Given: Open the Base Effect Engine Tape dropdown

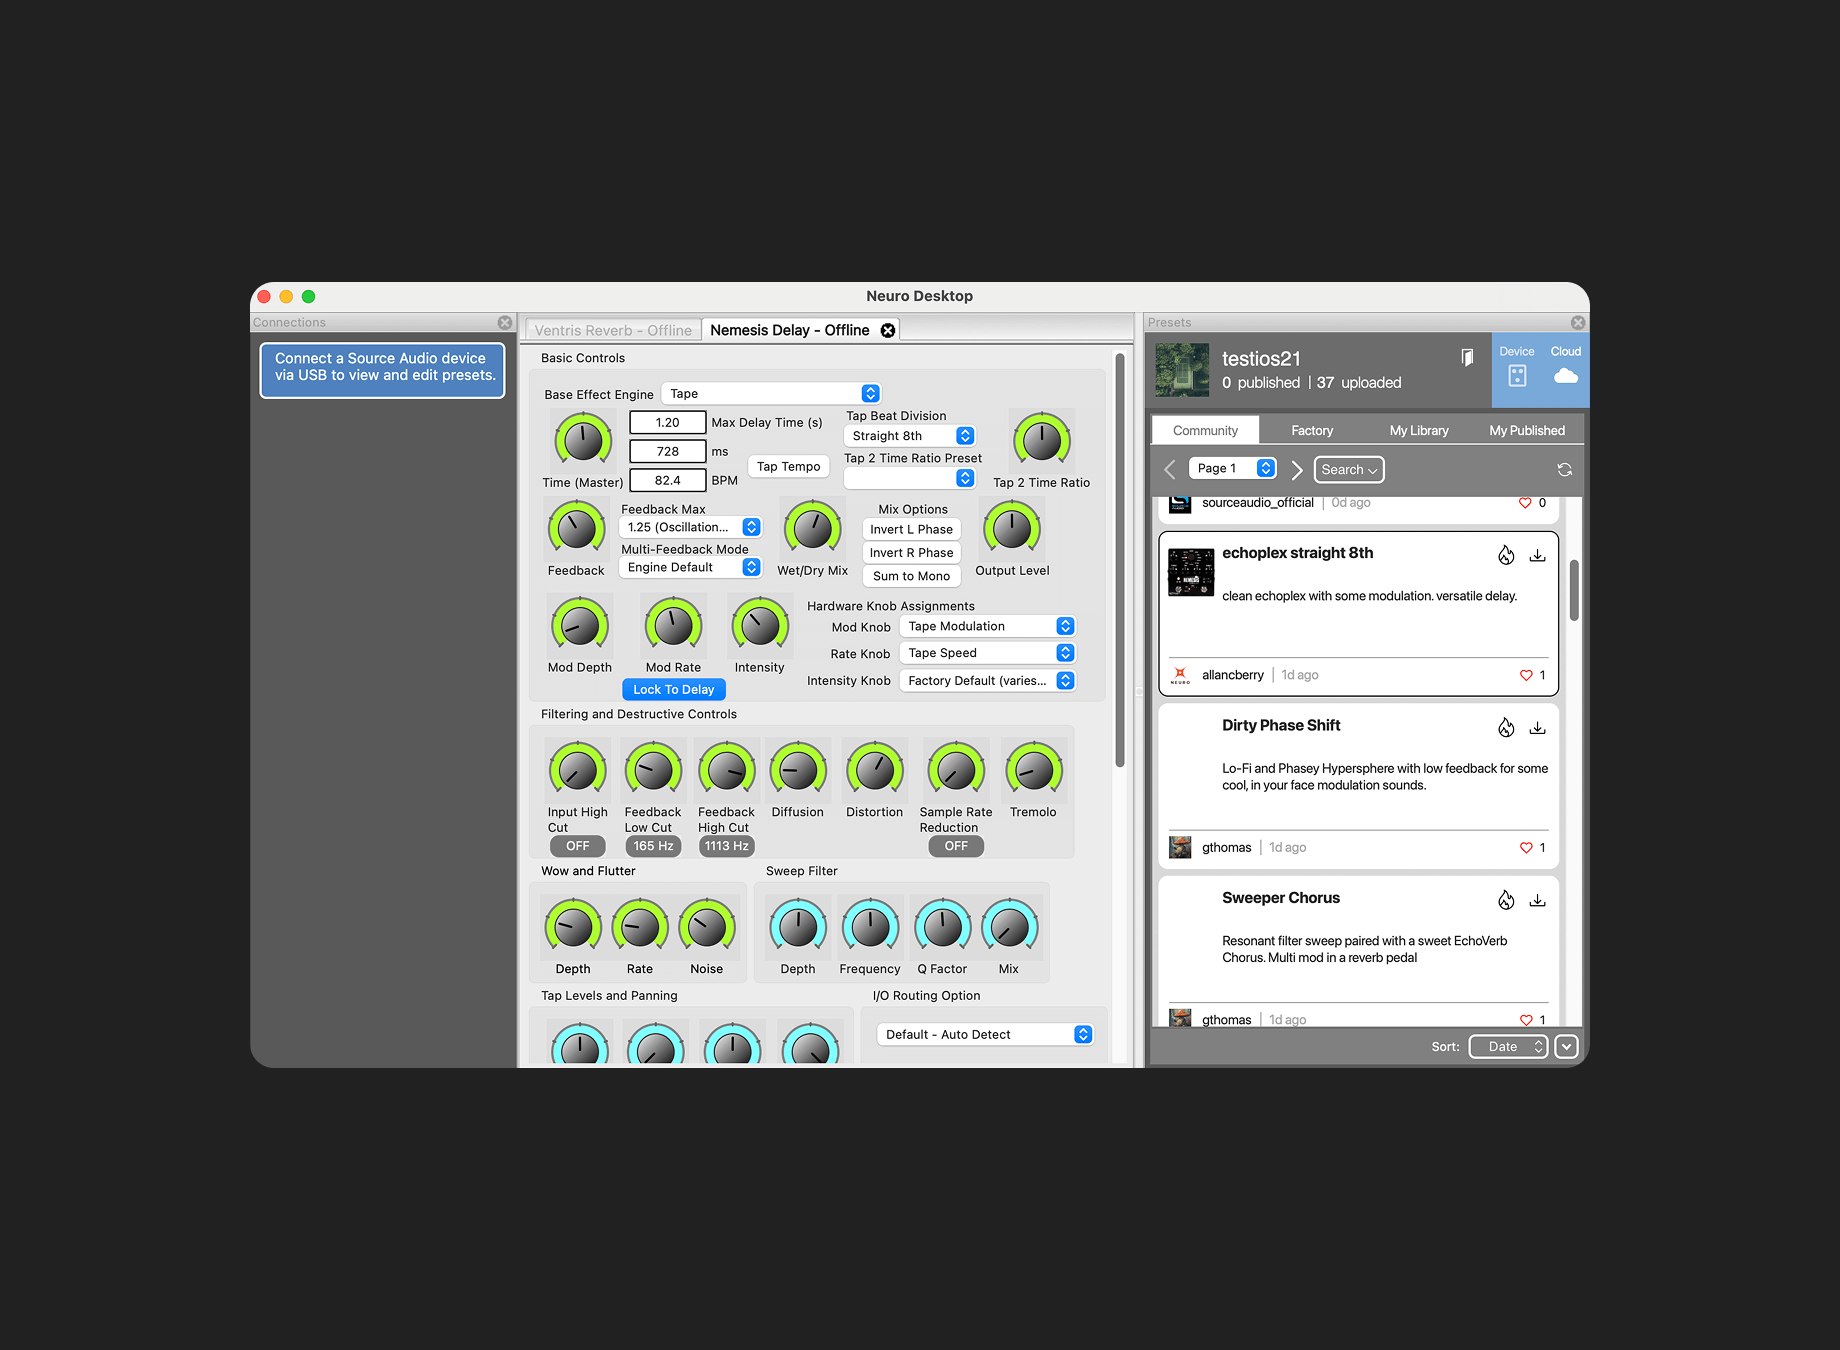Looking at the screenshot, I should click(771, 394).
